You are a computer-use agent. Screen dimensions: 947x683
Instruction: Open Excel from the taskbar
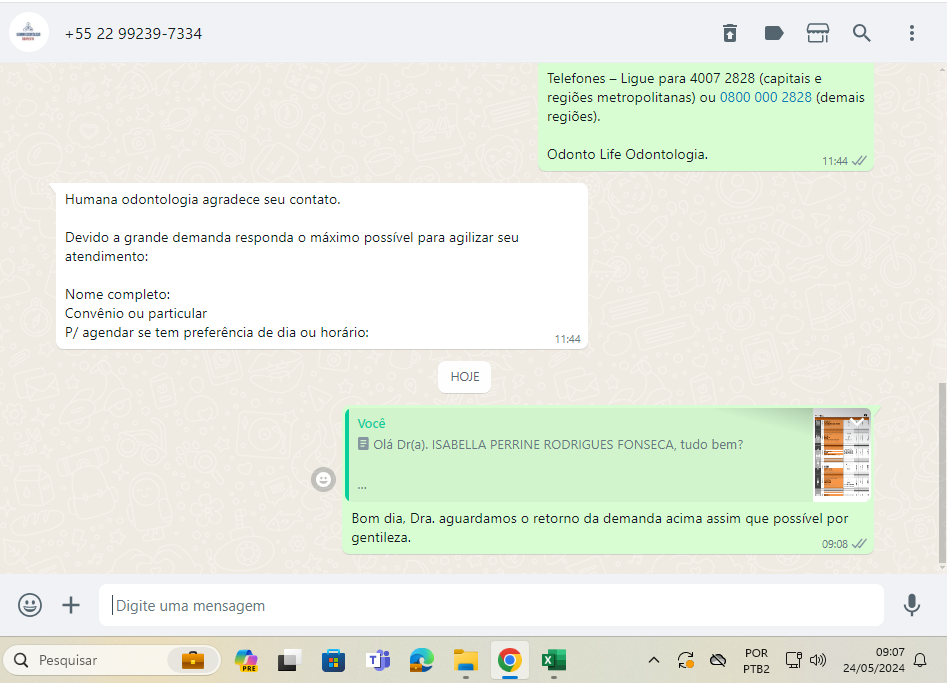tap(553, 660)
